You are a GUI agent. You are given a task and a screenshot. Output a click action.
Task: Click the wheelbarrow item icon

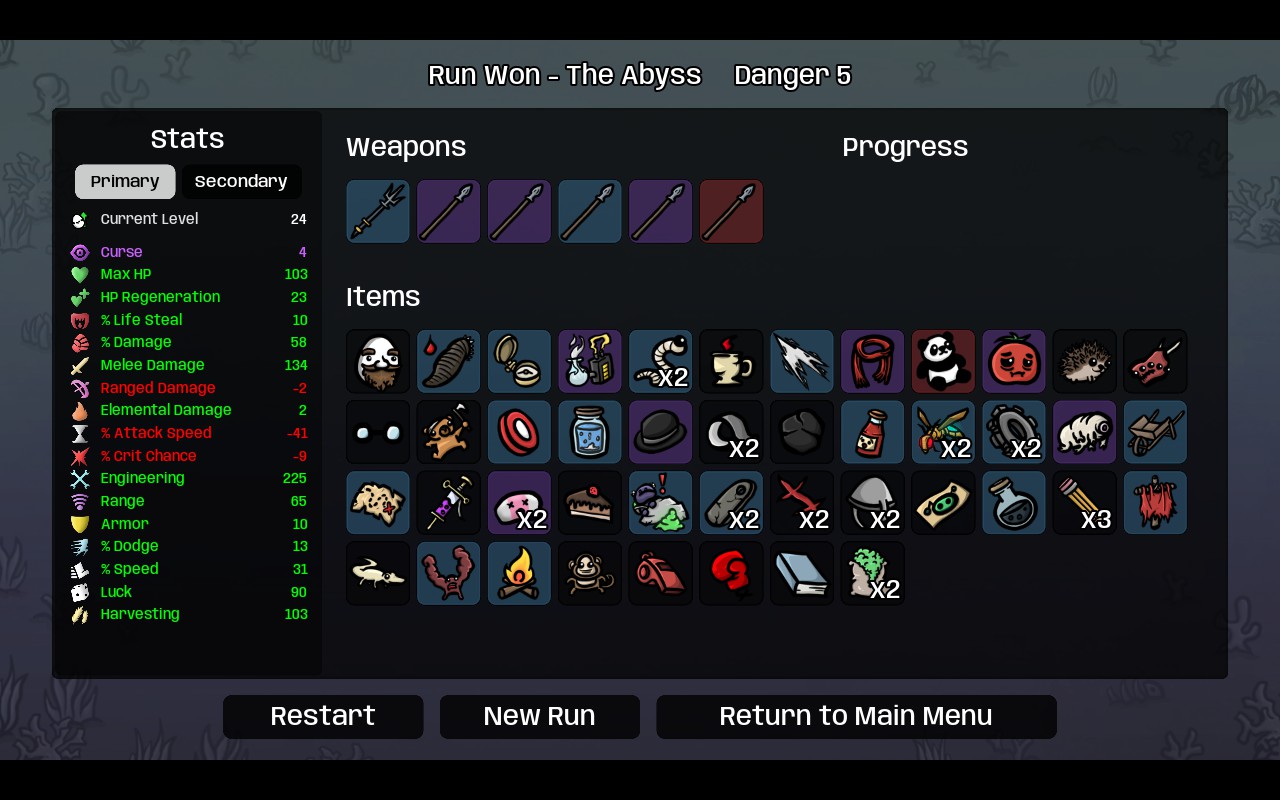[x=1155, y=432]
